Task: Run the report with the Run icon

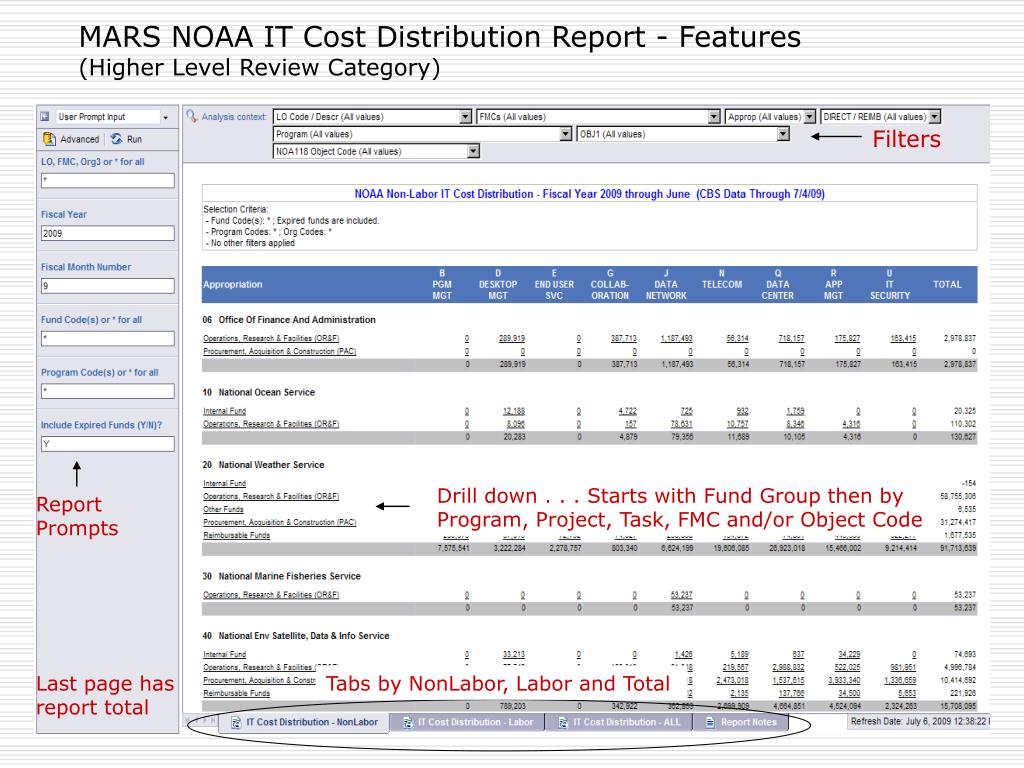Action: click(x=116, y=139)
